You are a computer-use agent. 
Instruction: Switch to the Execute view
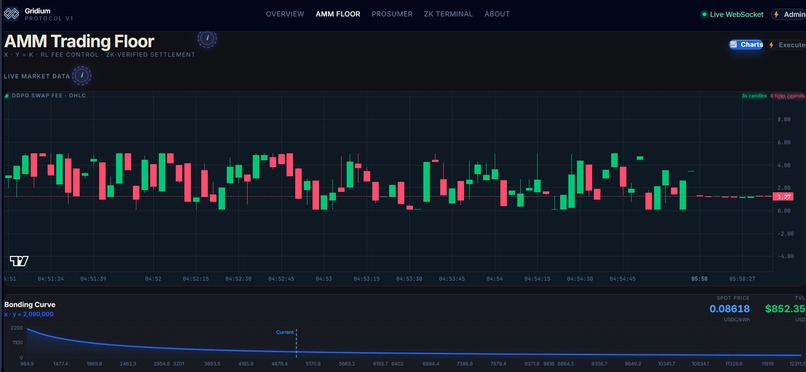pyautogui.click(x=787, y=45)
